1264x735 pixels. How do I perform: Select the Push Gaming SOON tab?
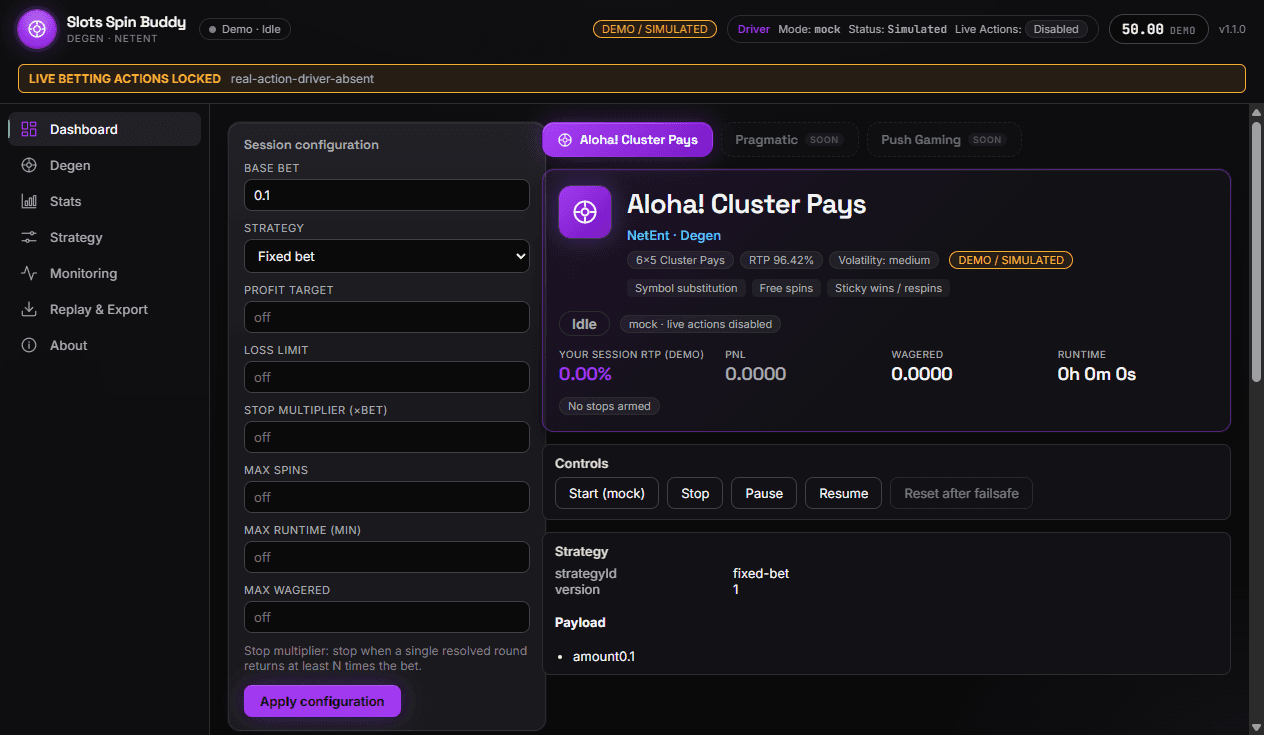944,140
